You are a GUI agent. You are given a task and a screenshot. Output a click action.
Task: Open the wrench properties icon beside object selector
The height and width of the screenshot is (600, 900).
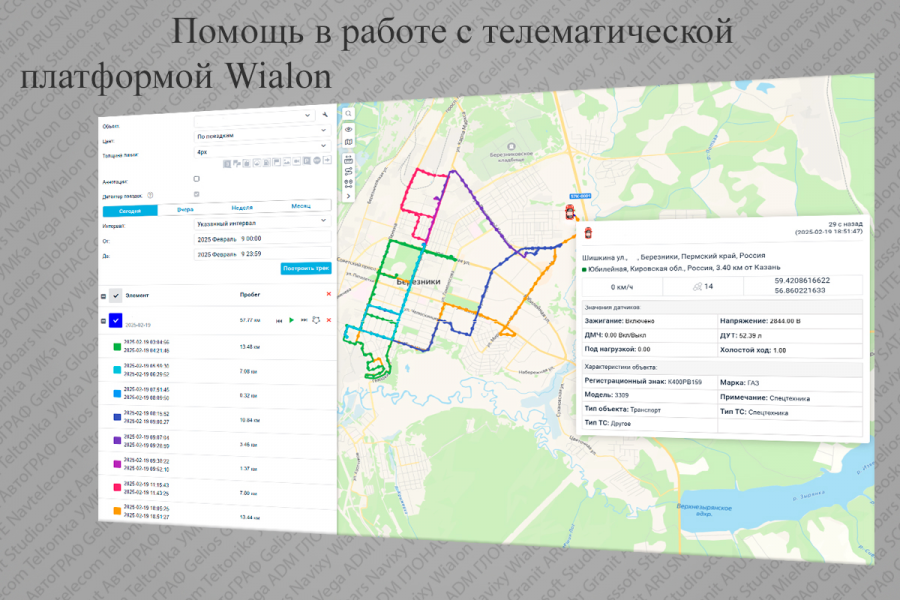325,114
